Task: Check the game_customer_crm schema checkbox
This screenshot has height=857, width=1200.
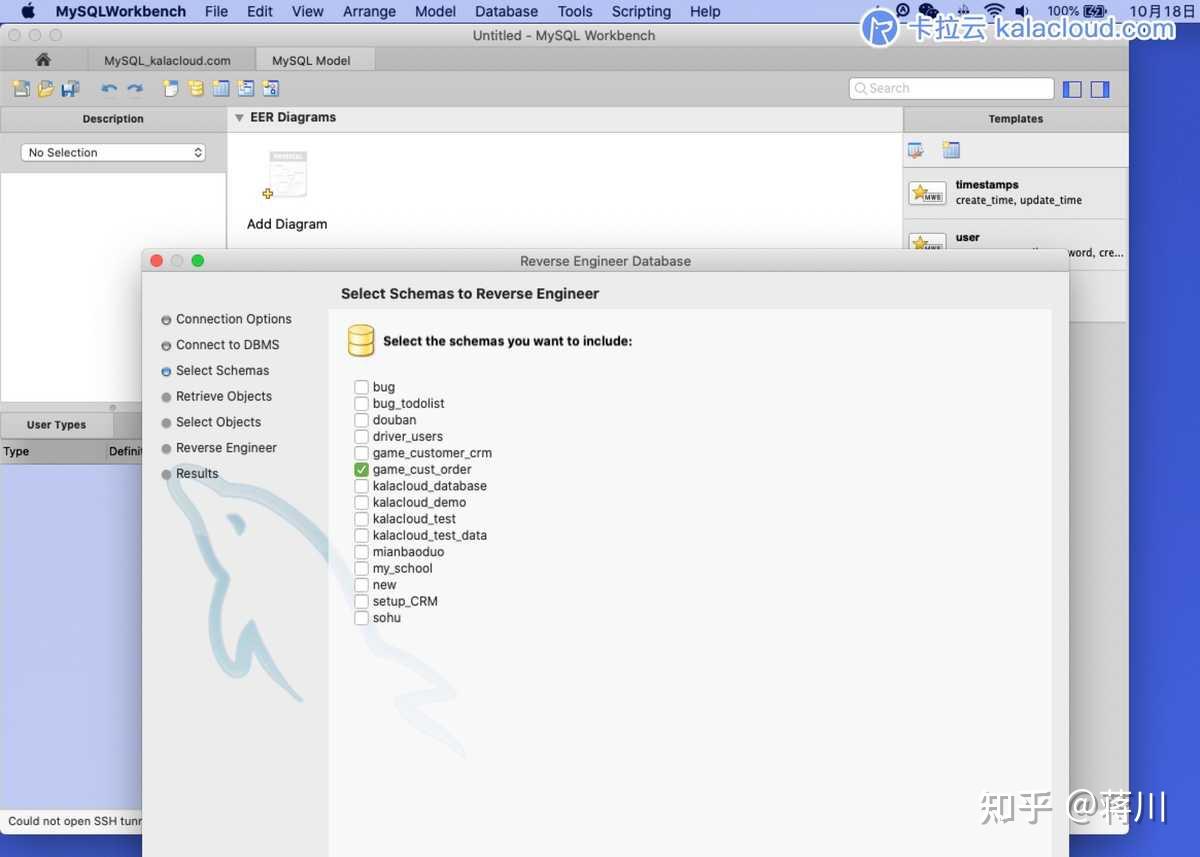Action: (x=361, y=453)
